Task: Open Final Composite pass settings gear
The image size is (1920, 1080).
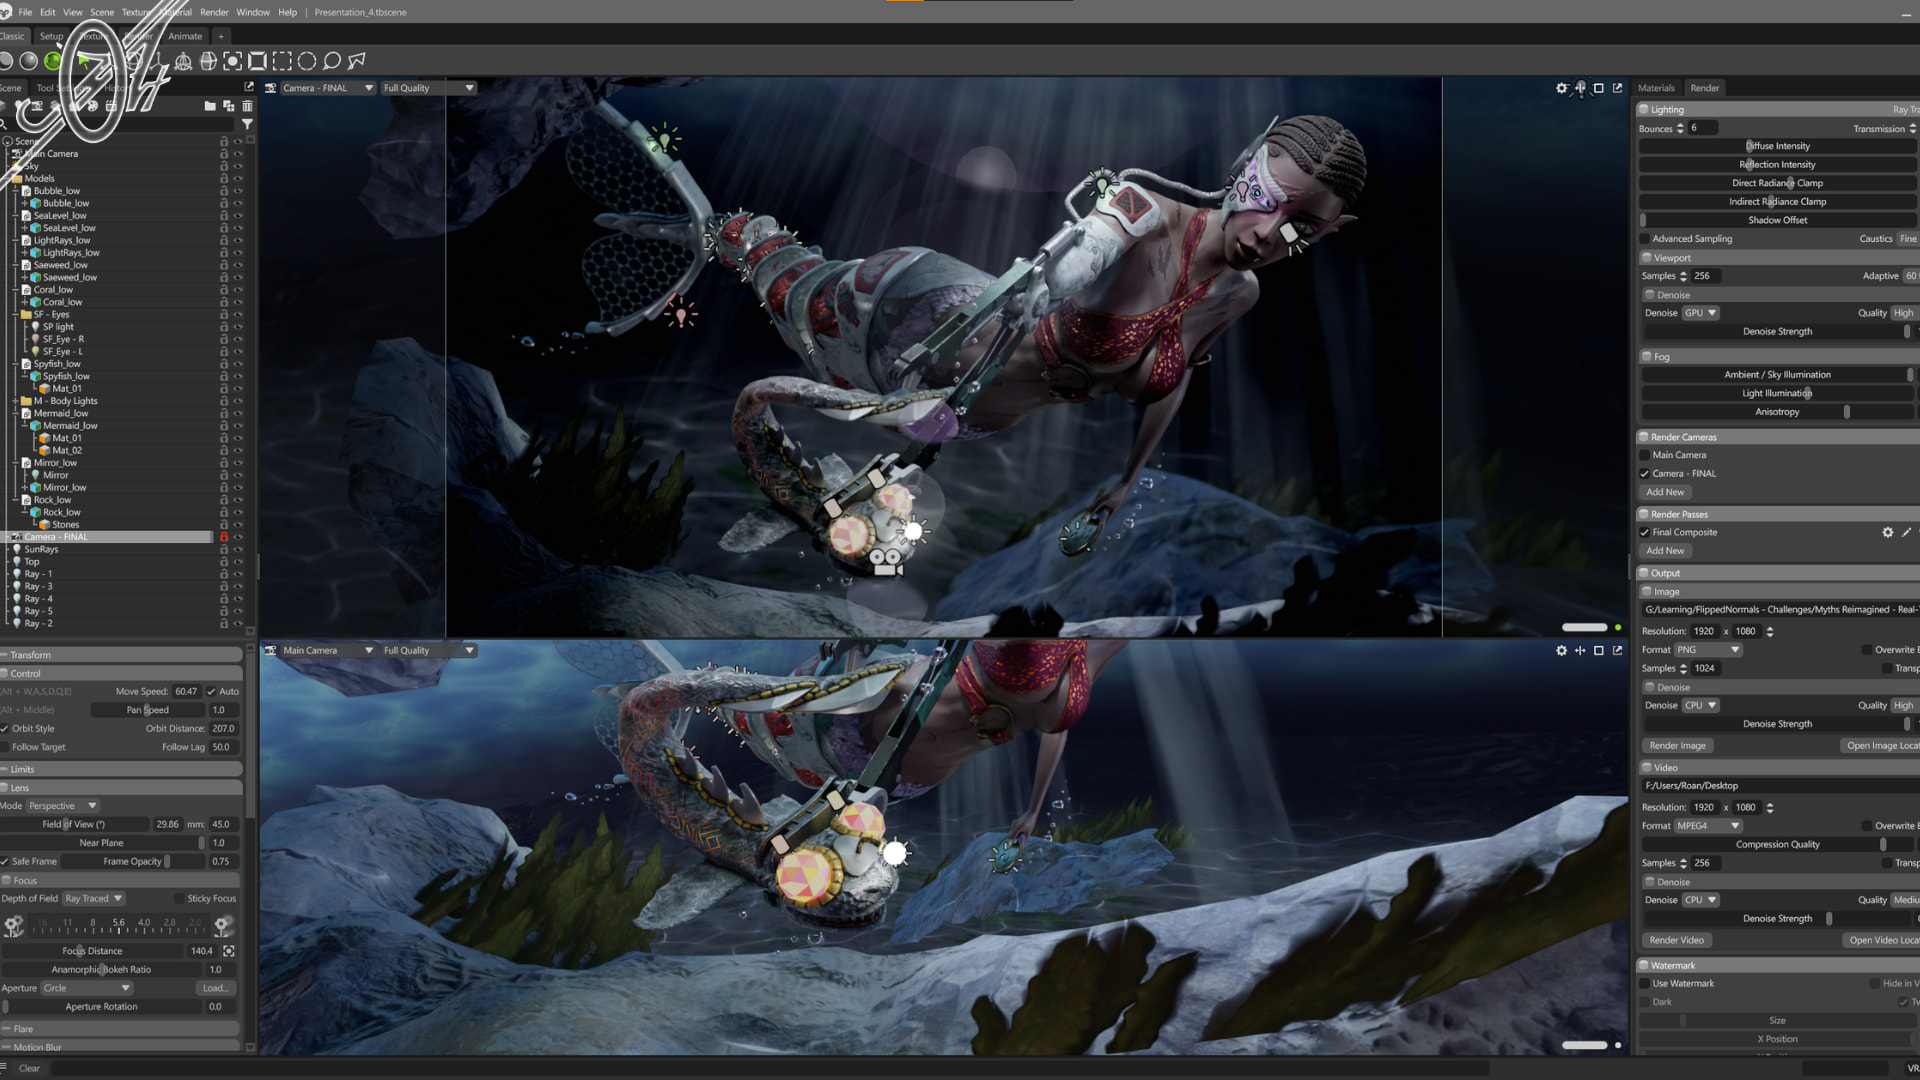Action: [x=1887, y=532]
